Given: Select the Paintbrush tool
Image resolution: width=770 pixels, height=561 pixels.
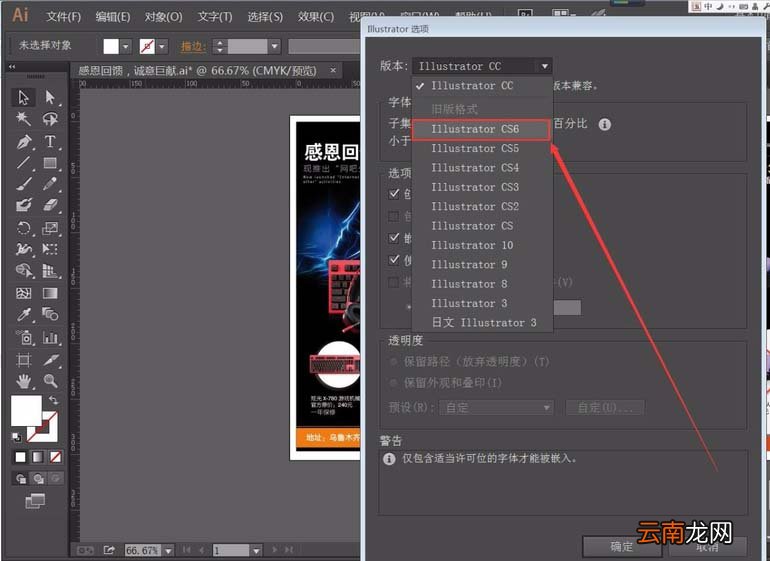Looking at the screenshot, I should pos(24,184).
